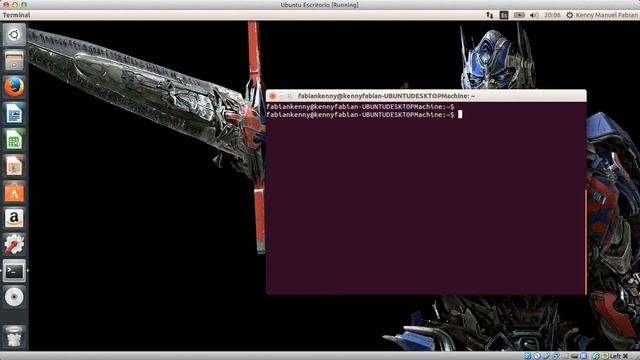Screen dimensions: 640x360
Task: Click the terminal scrollbar on right edge
Action: [x=585, y=242]
